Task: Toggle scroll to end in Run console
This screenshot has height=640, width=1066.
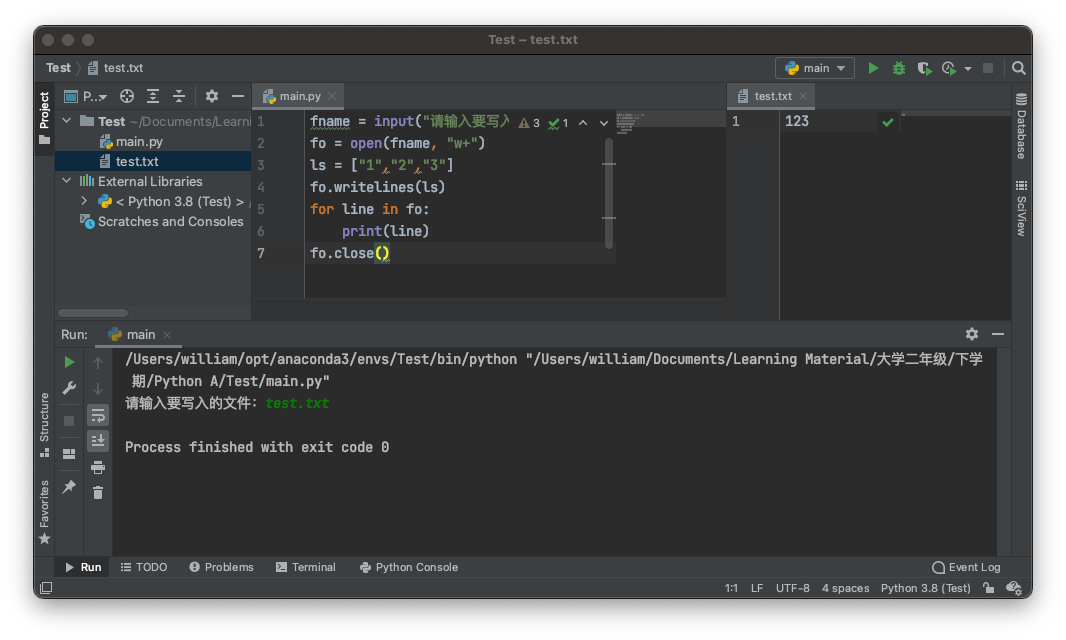Action: click(x=98, y=440)
